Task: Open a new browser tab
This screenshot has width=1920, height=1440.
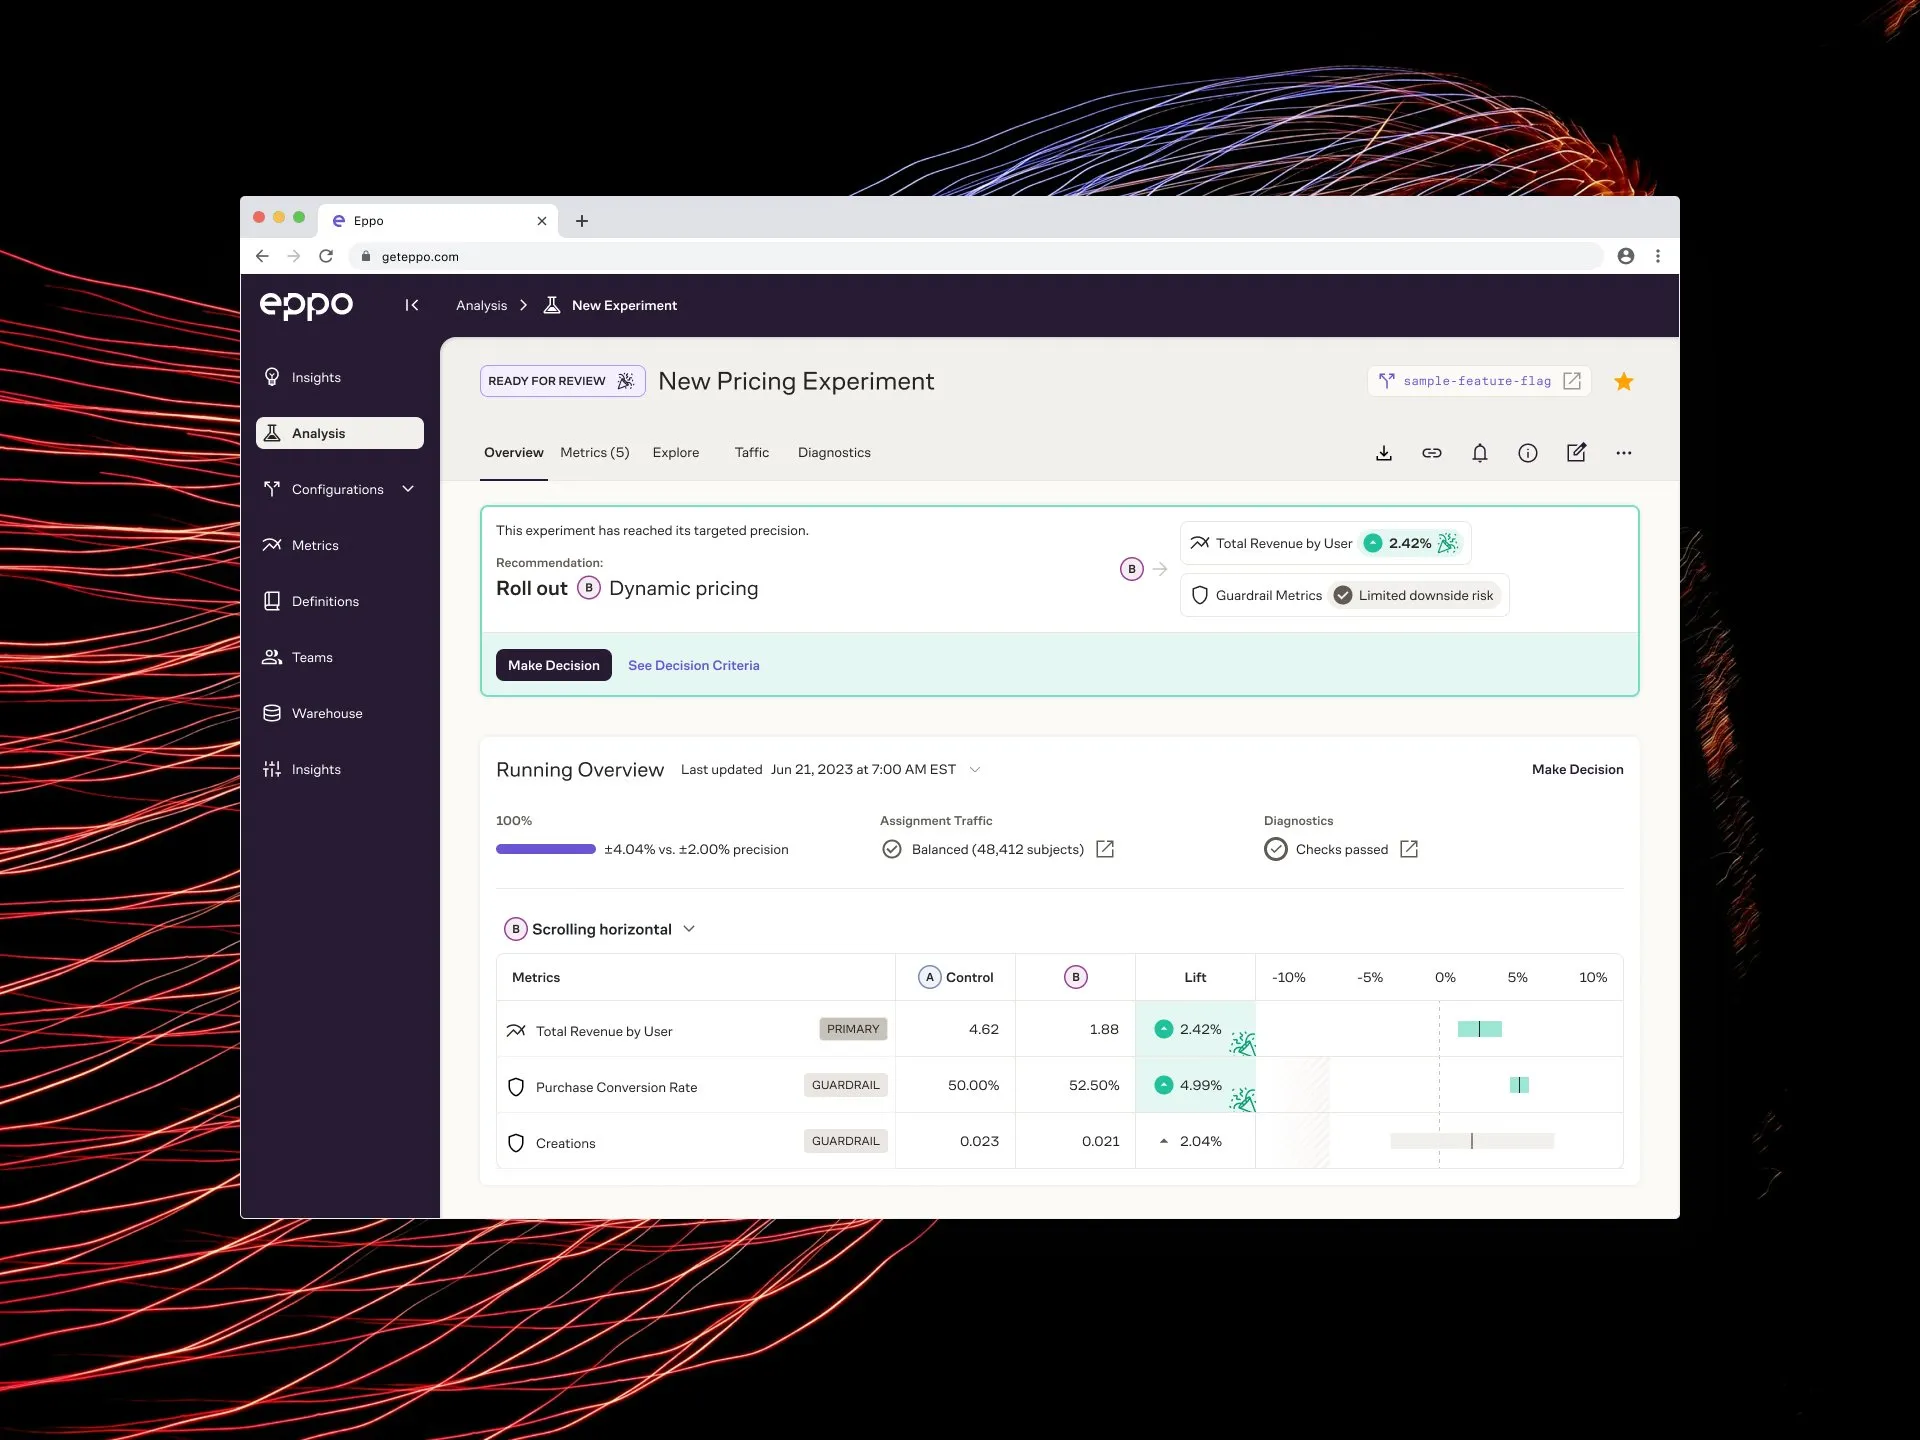Action: coord(582,221)
